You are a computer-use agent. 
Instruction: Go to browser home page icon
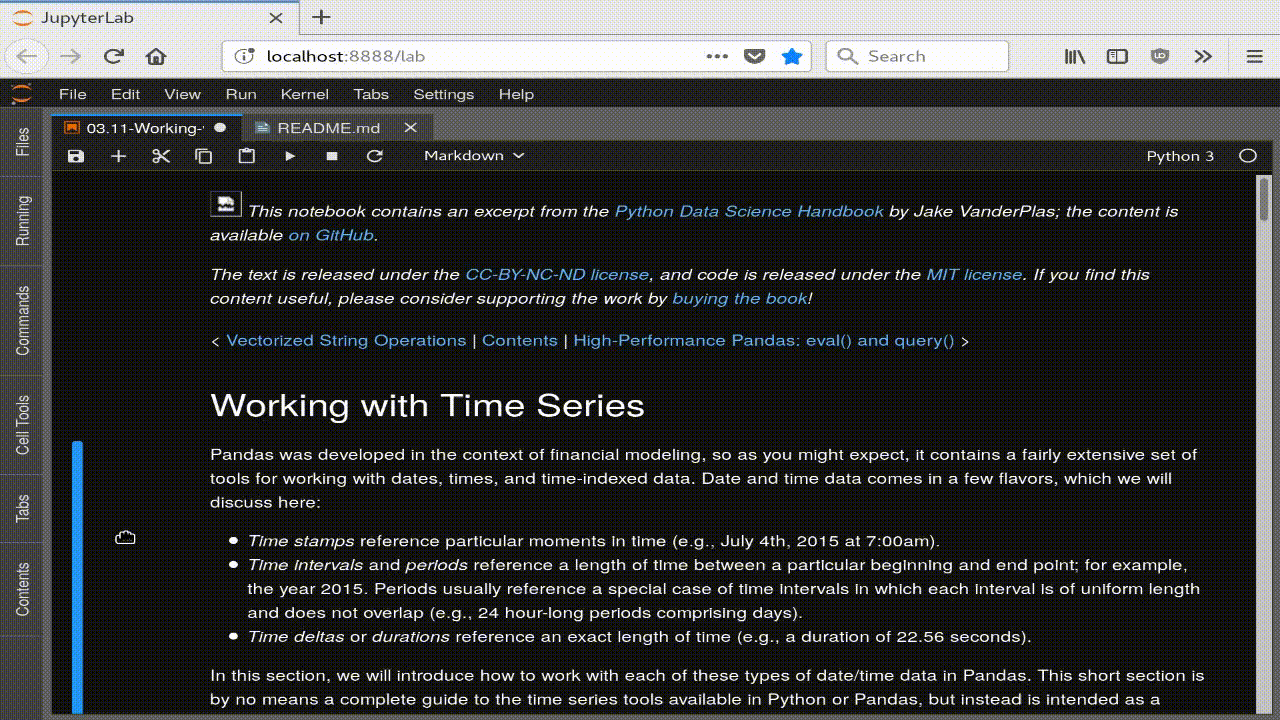[x=156, y=56]
